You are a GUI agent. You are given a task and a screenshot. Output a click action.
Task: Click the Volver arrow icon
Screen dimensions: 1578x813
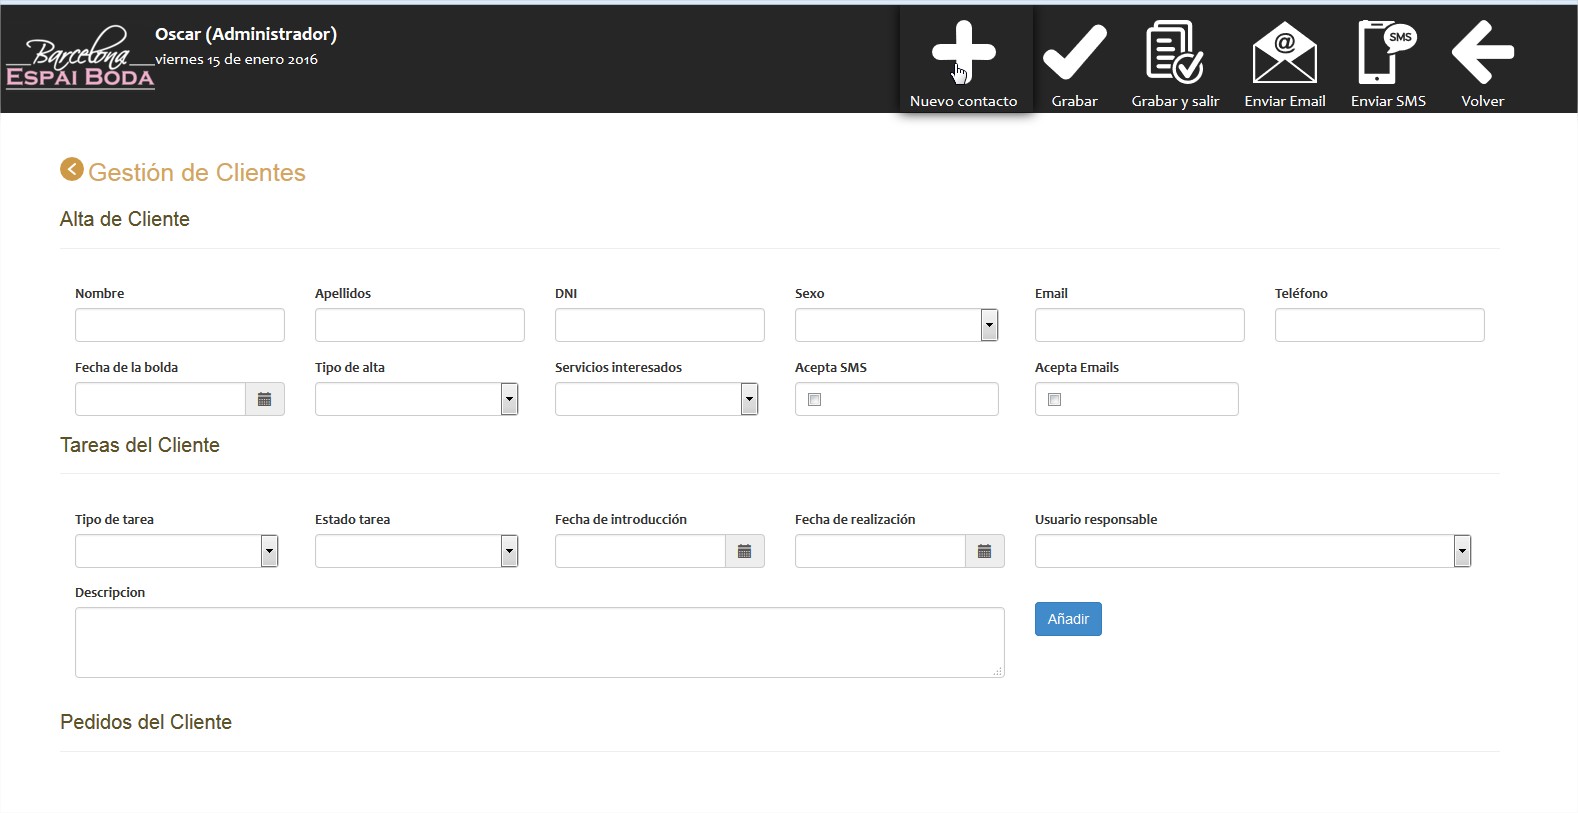click(1482, 53)
